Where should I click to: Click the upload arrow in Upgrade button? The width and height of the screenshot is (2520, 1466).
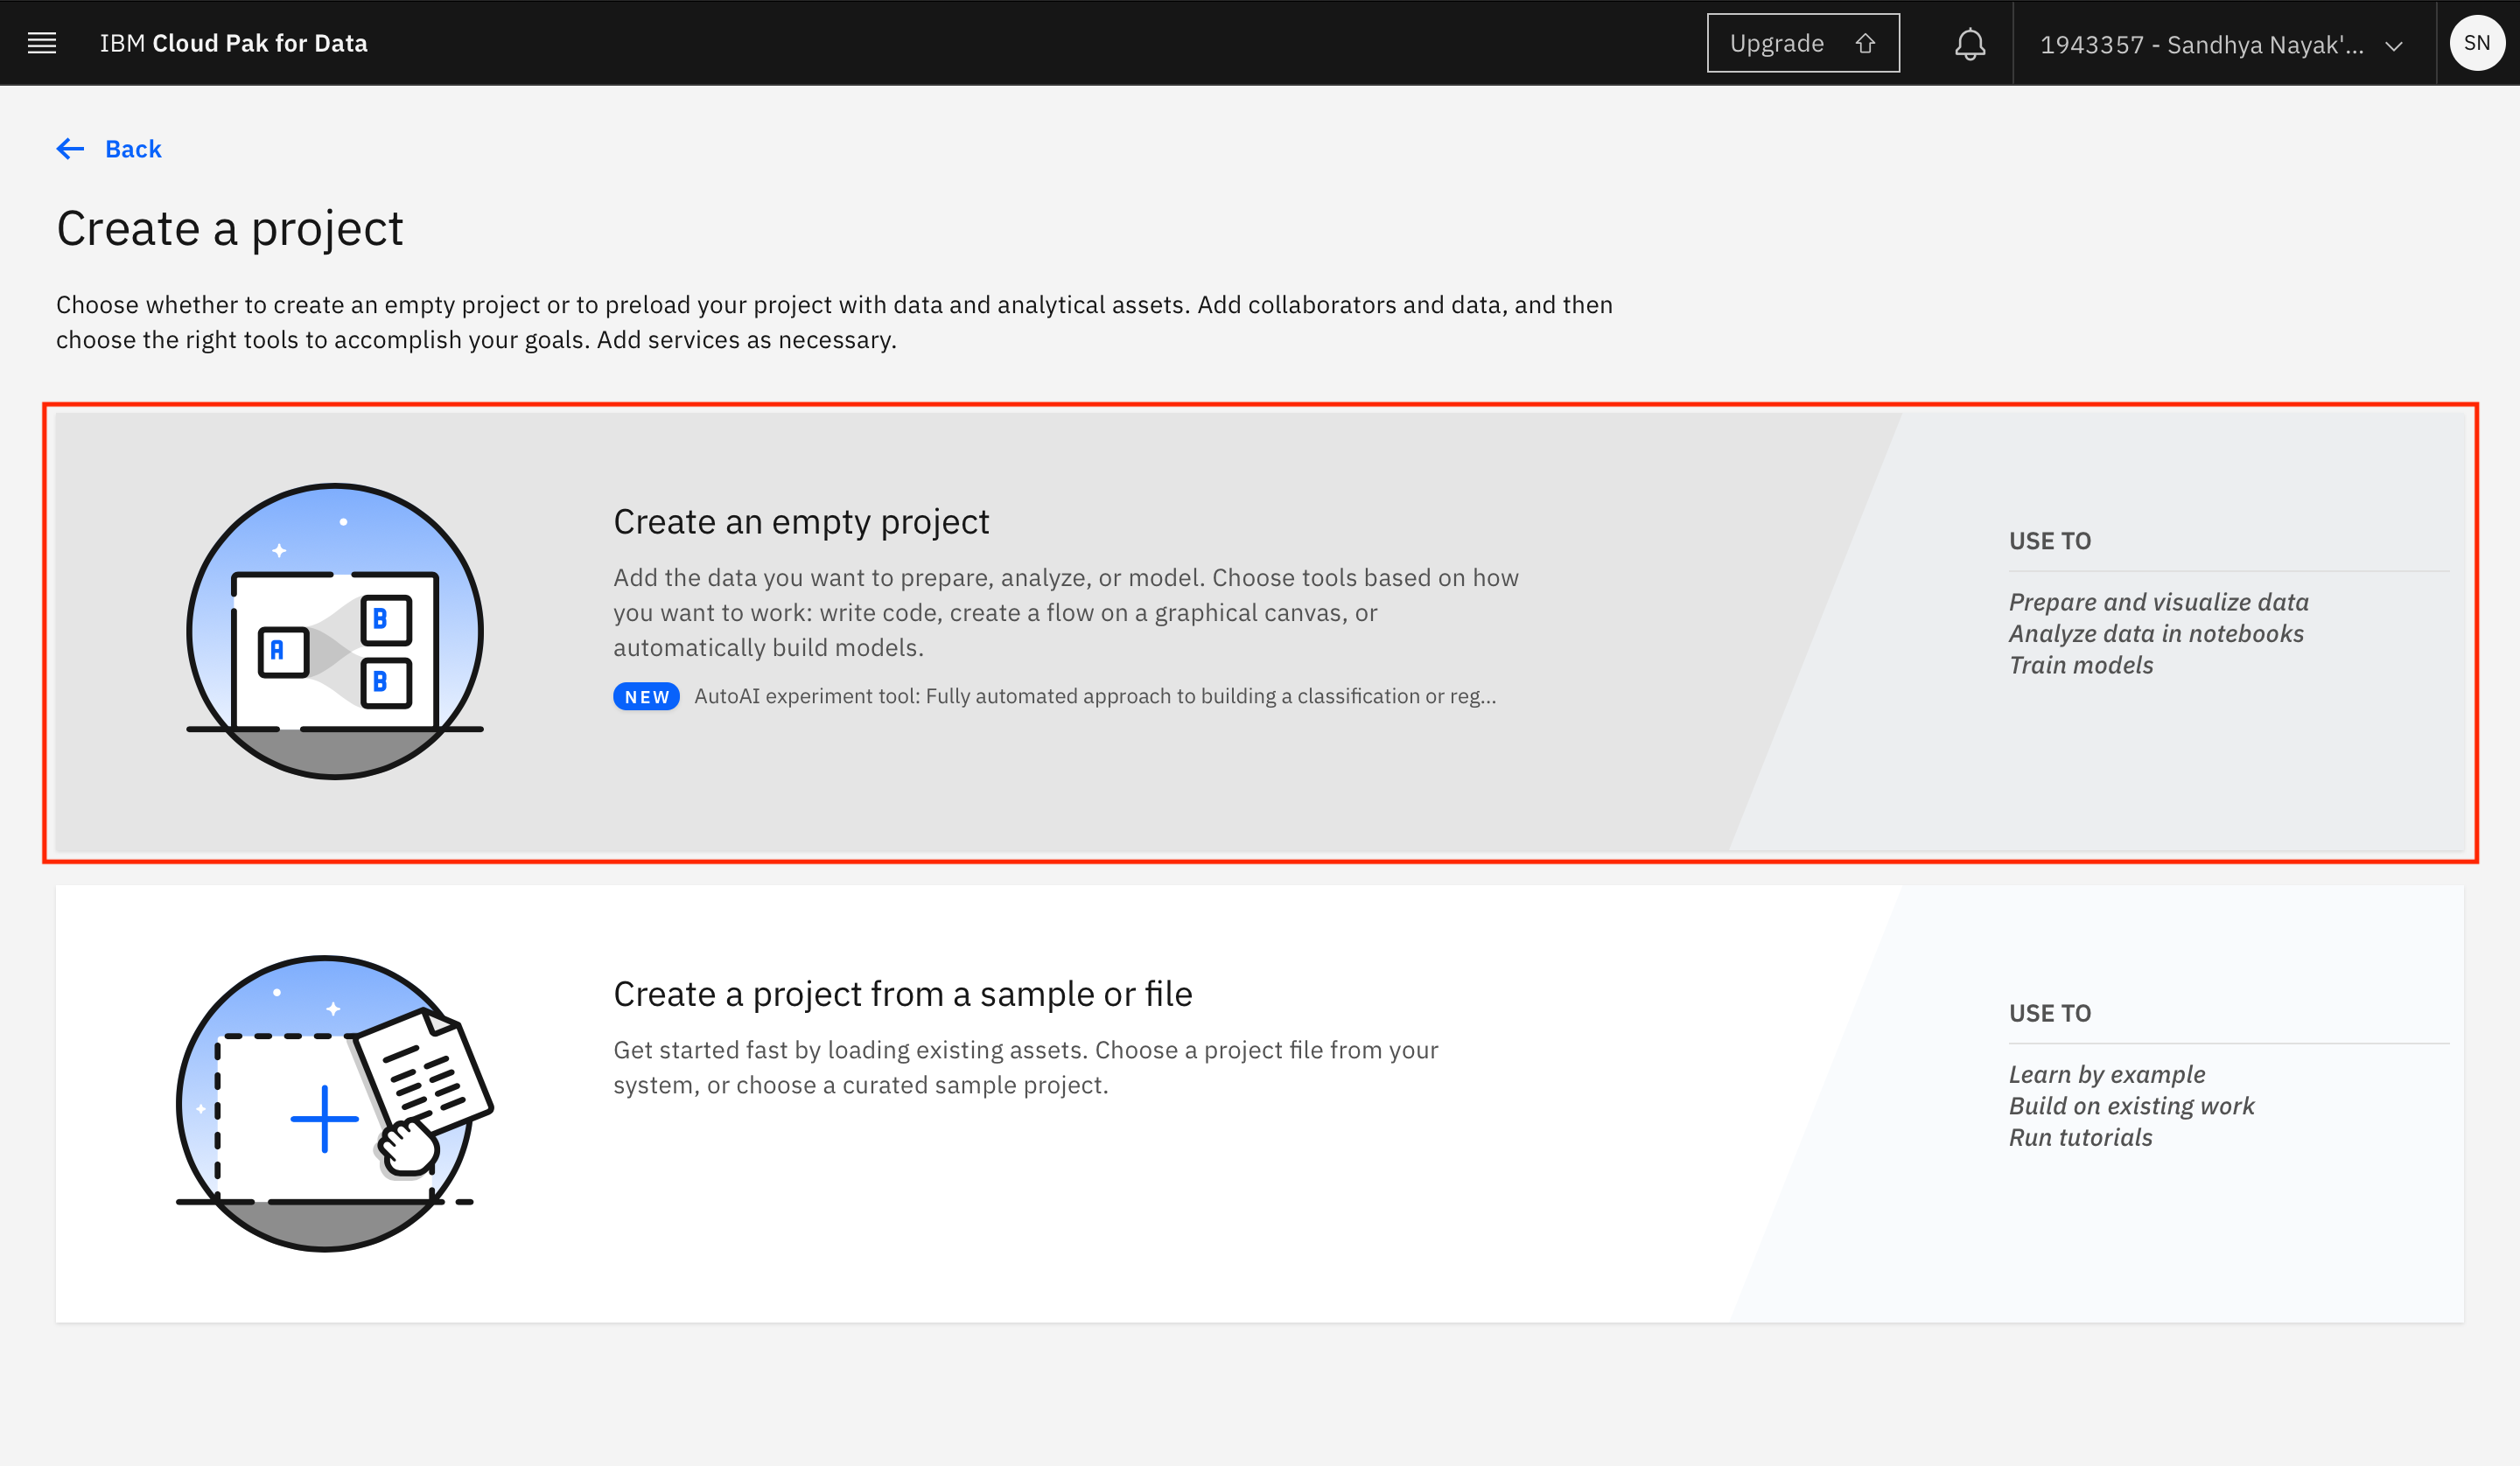[x=1865, y=43]
